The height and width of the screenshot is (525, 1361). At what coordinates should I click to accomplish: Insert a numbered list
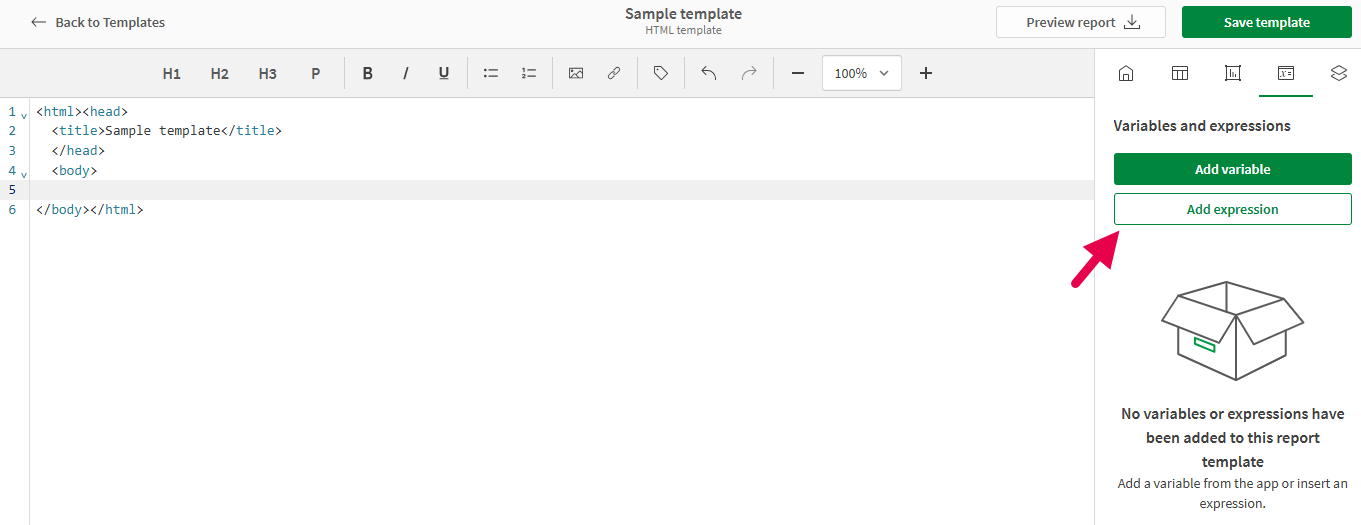click(x=529, y=73)
